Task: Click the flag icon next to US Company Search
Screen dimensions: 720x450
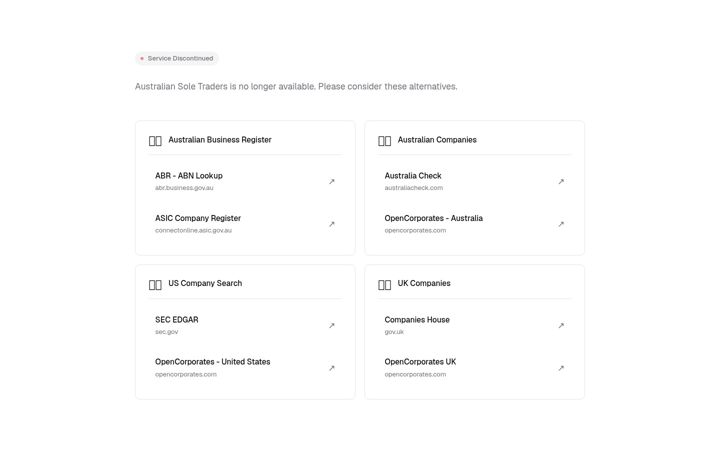Action: (x=155, y=285)
